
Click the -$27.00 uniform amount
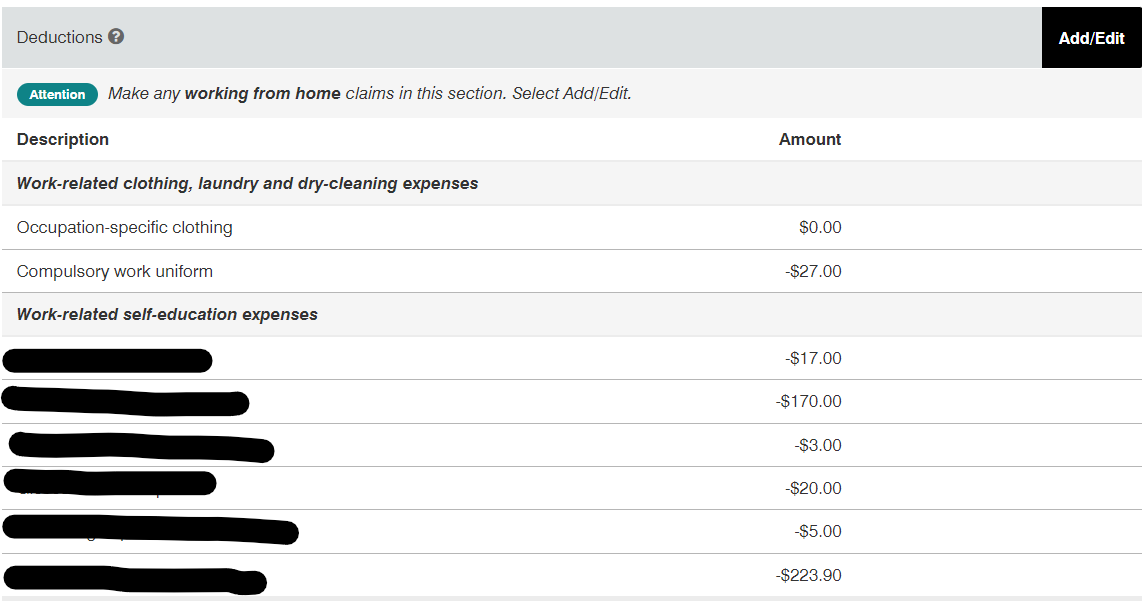tap(813, 271)
